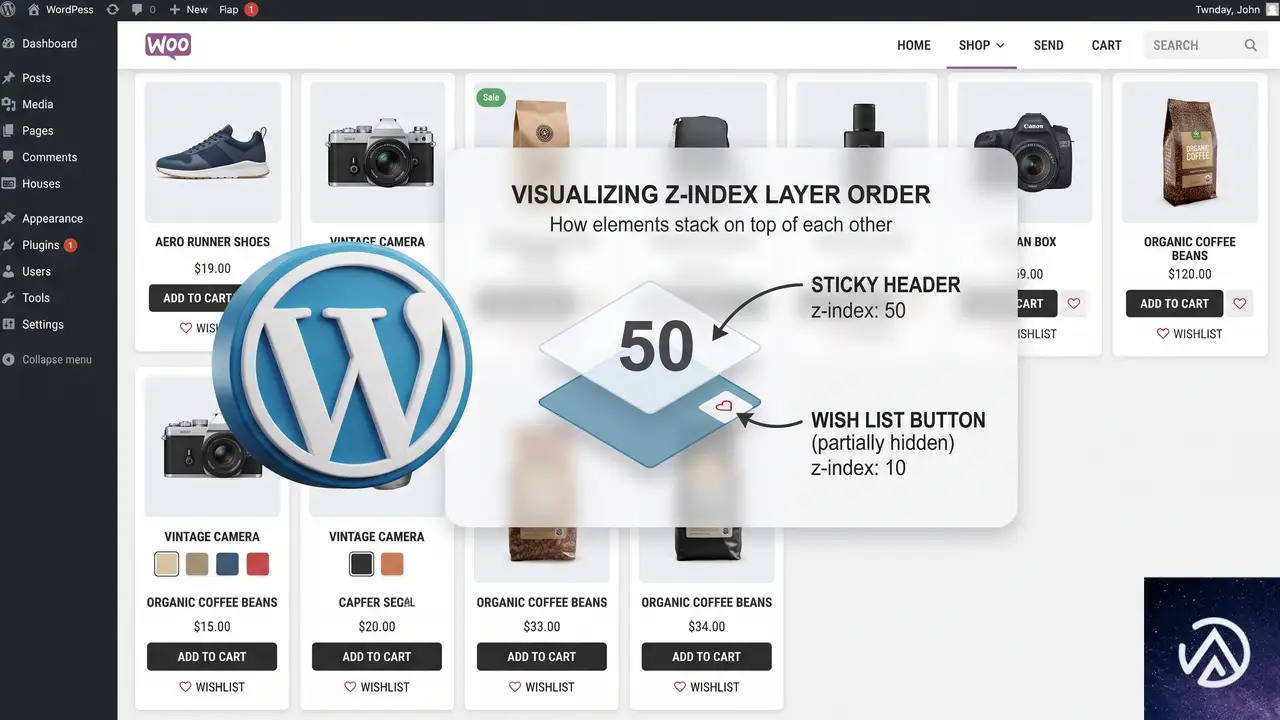Open SEND in the shop navigation
Viewport: 1280px width, 720px height.
click(x=1049, y=45)
